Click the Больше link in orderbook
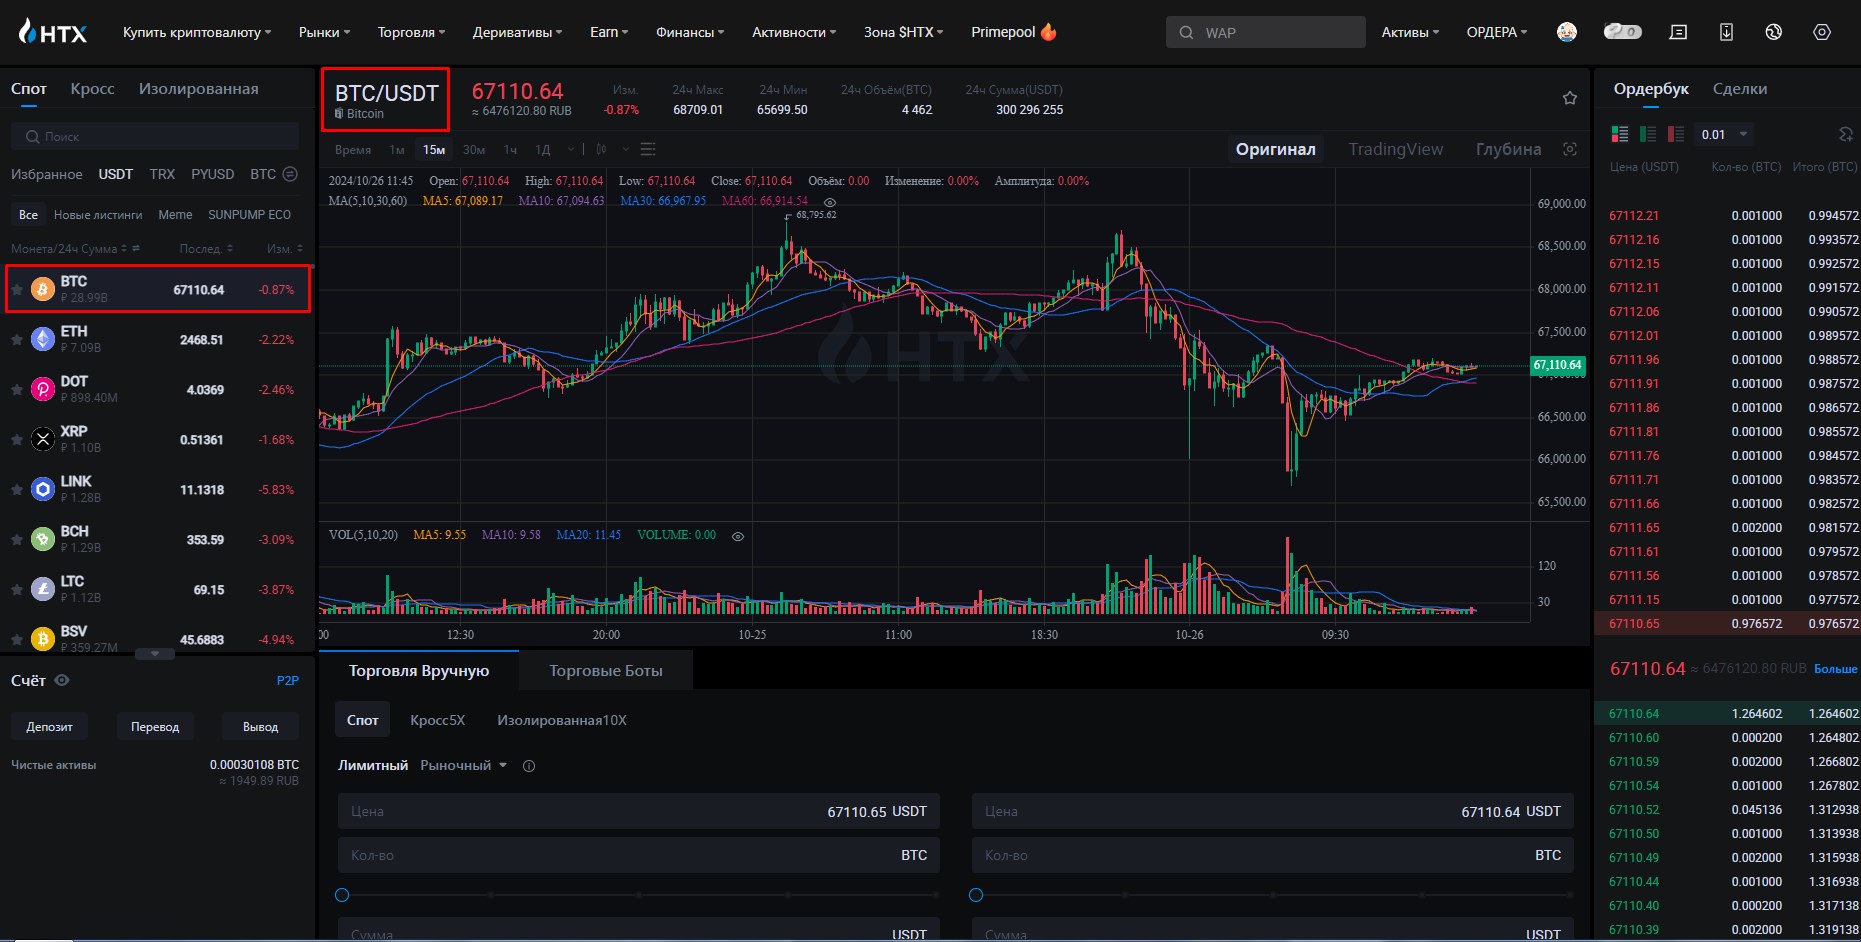 click(x=1836, y=669)
